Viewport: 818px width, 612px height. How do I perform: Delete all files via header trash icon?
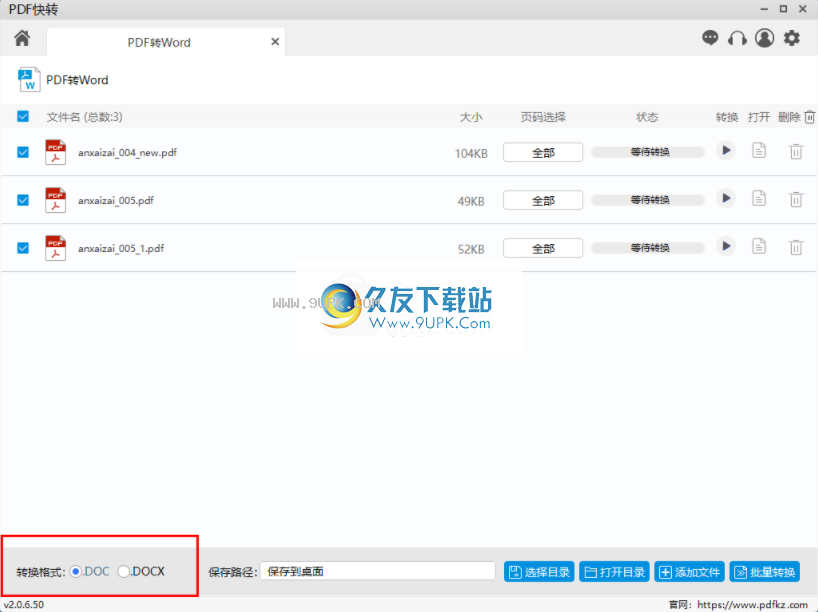point(810,117)
